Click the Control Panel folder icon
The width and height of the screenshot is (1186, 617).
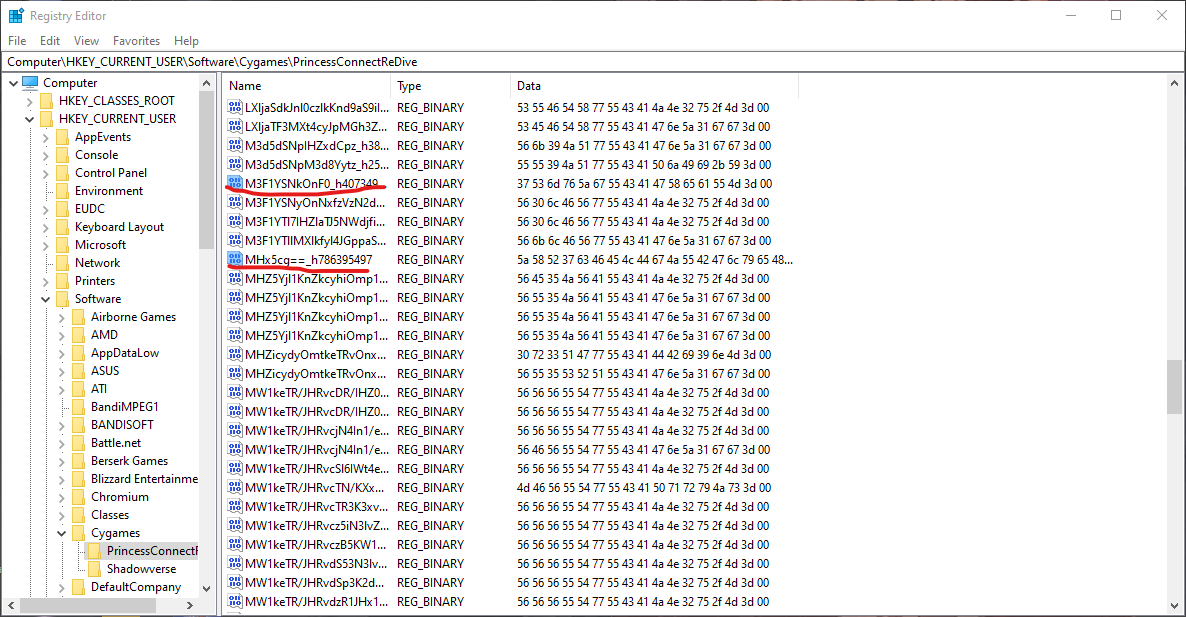pyautogui.click(x=62, y=172)
